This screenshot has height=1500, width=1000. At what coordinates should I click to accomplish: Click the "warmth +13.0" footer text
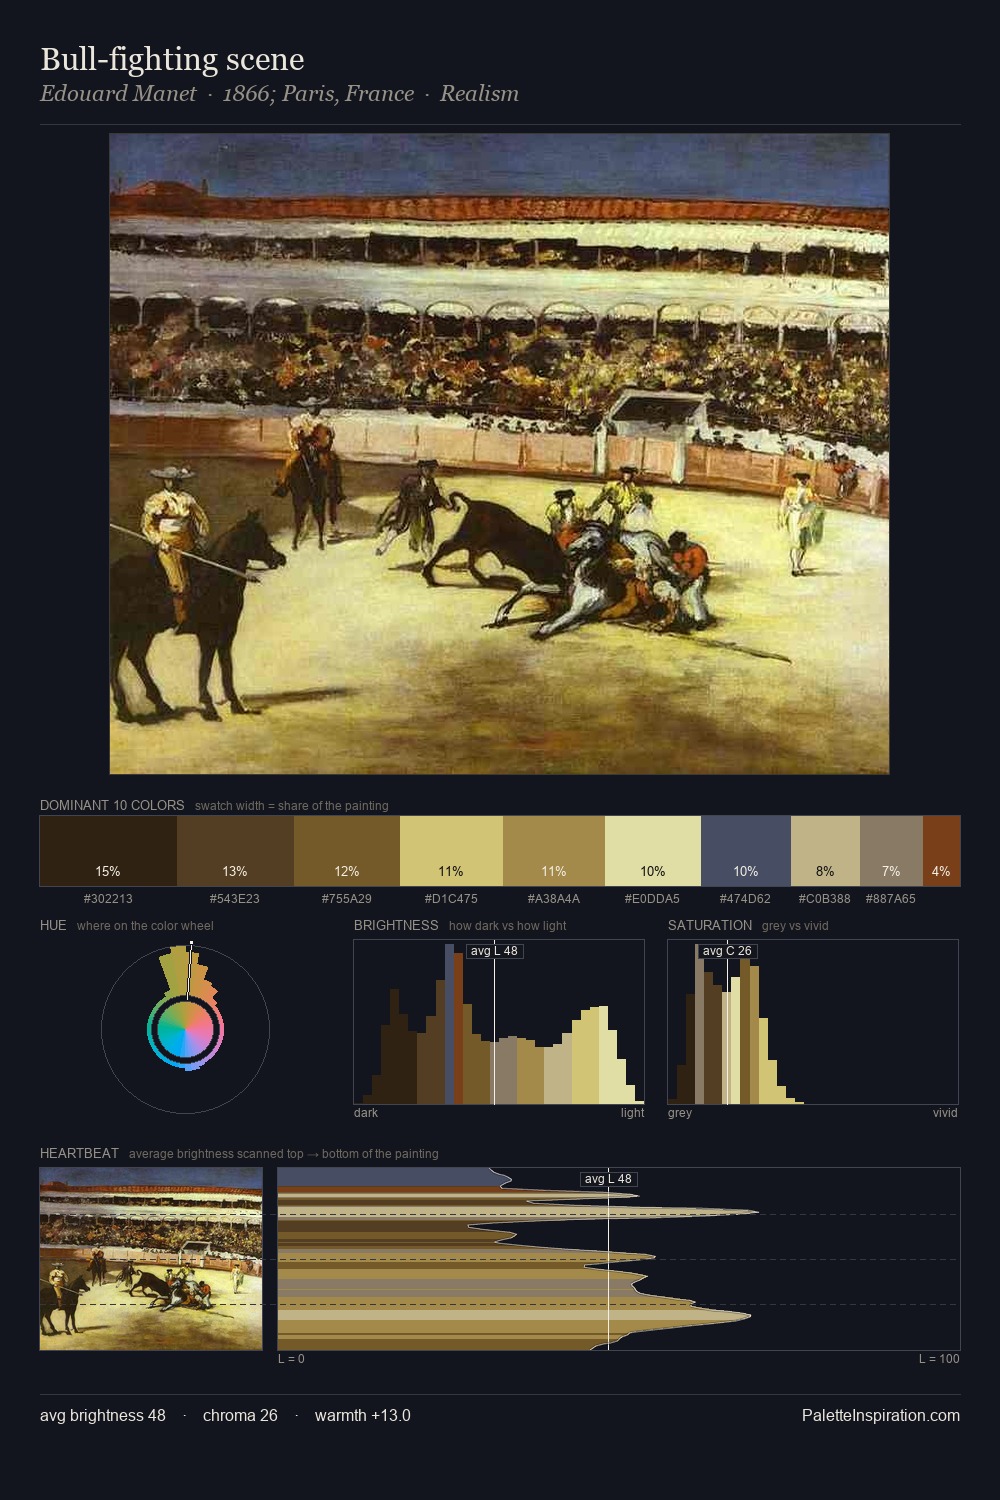(x=363, y=1415)
